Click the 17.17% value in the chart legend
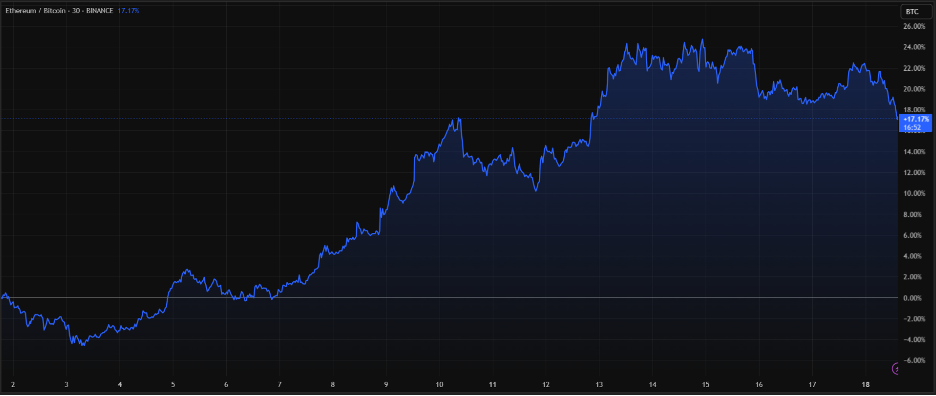 pos(128,11)
